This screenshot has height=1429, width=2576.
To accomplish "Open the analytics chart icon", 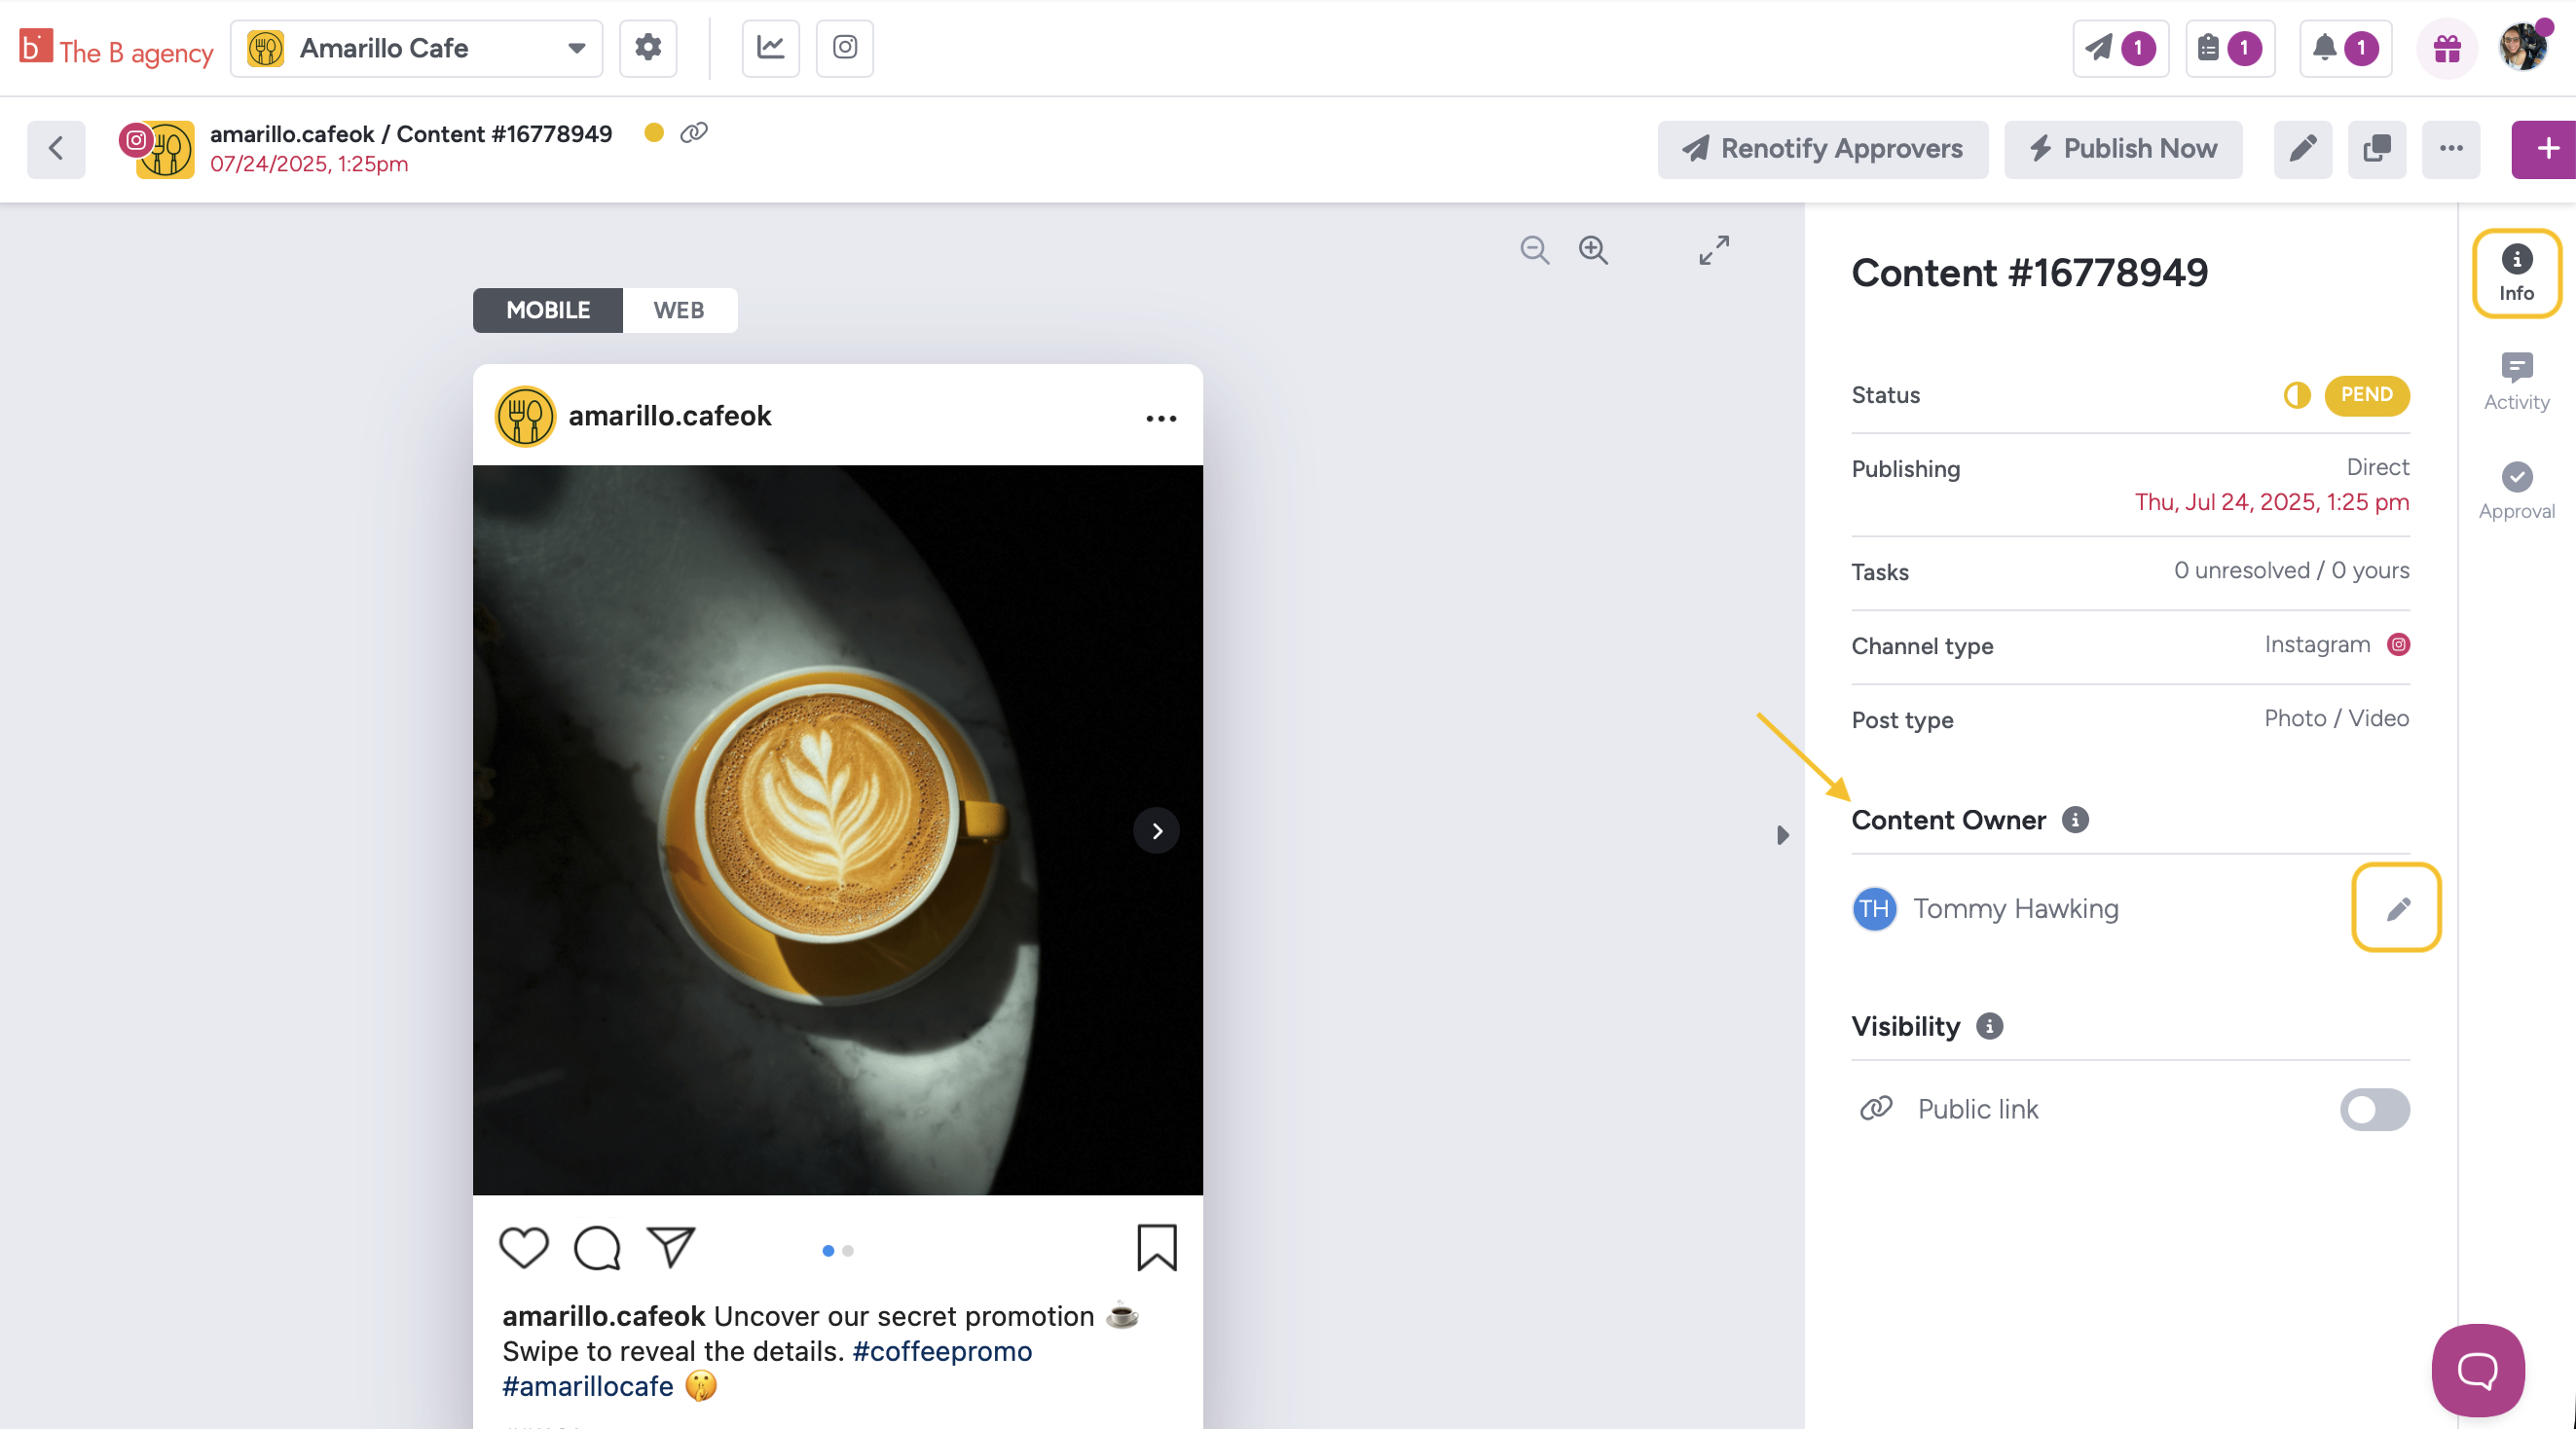I will pos(770,47).
